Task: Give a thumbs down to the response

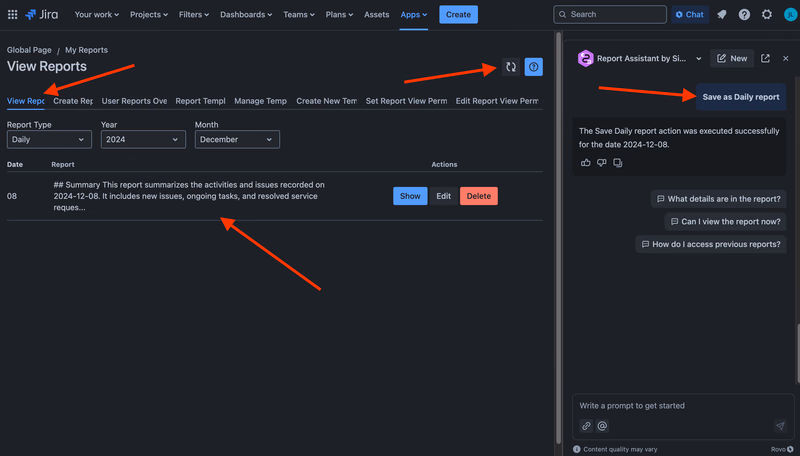Action: [602, 163]
